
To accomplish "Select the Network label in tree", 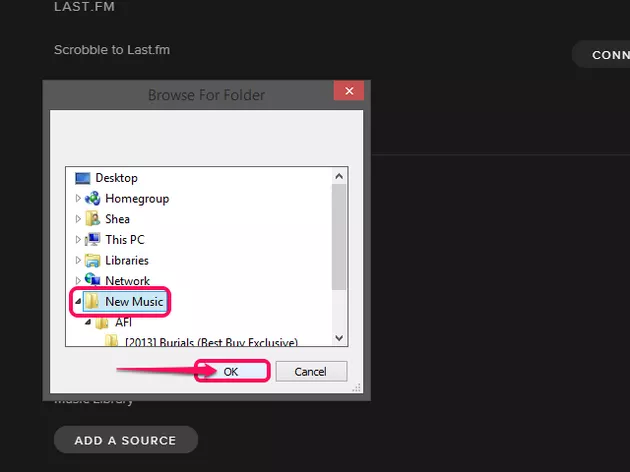I will click(x=127, y=280).
